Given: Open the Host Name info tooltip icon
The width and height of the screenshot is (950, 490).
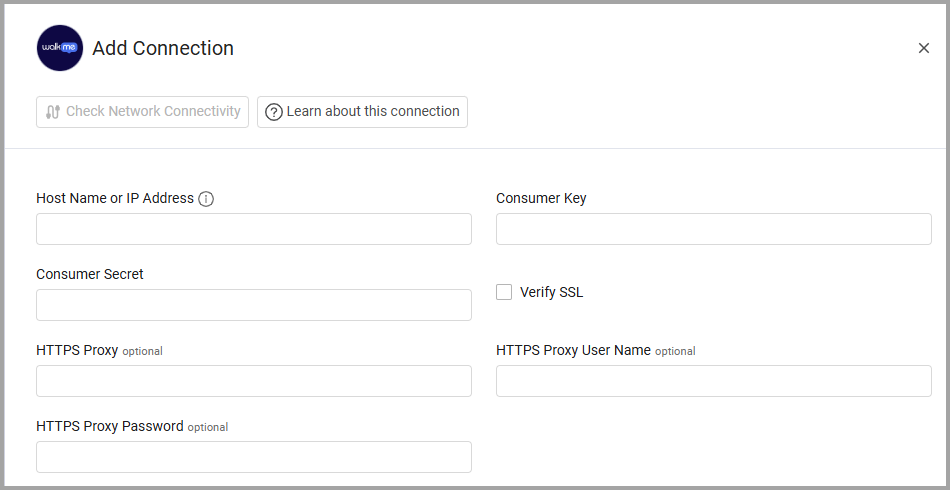Looking at the screenshot, I should (x=206, y=199).
